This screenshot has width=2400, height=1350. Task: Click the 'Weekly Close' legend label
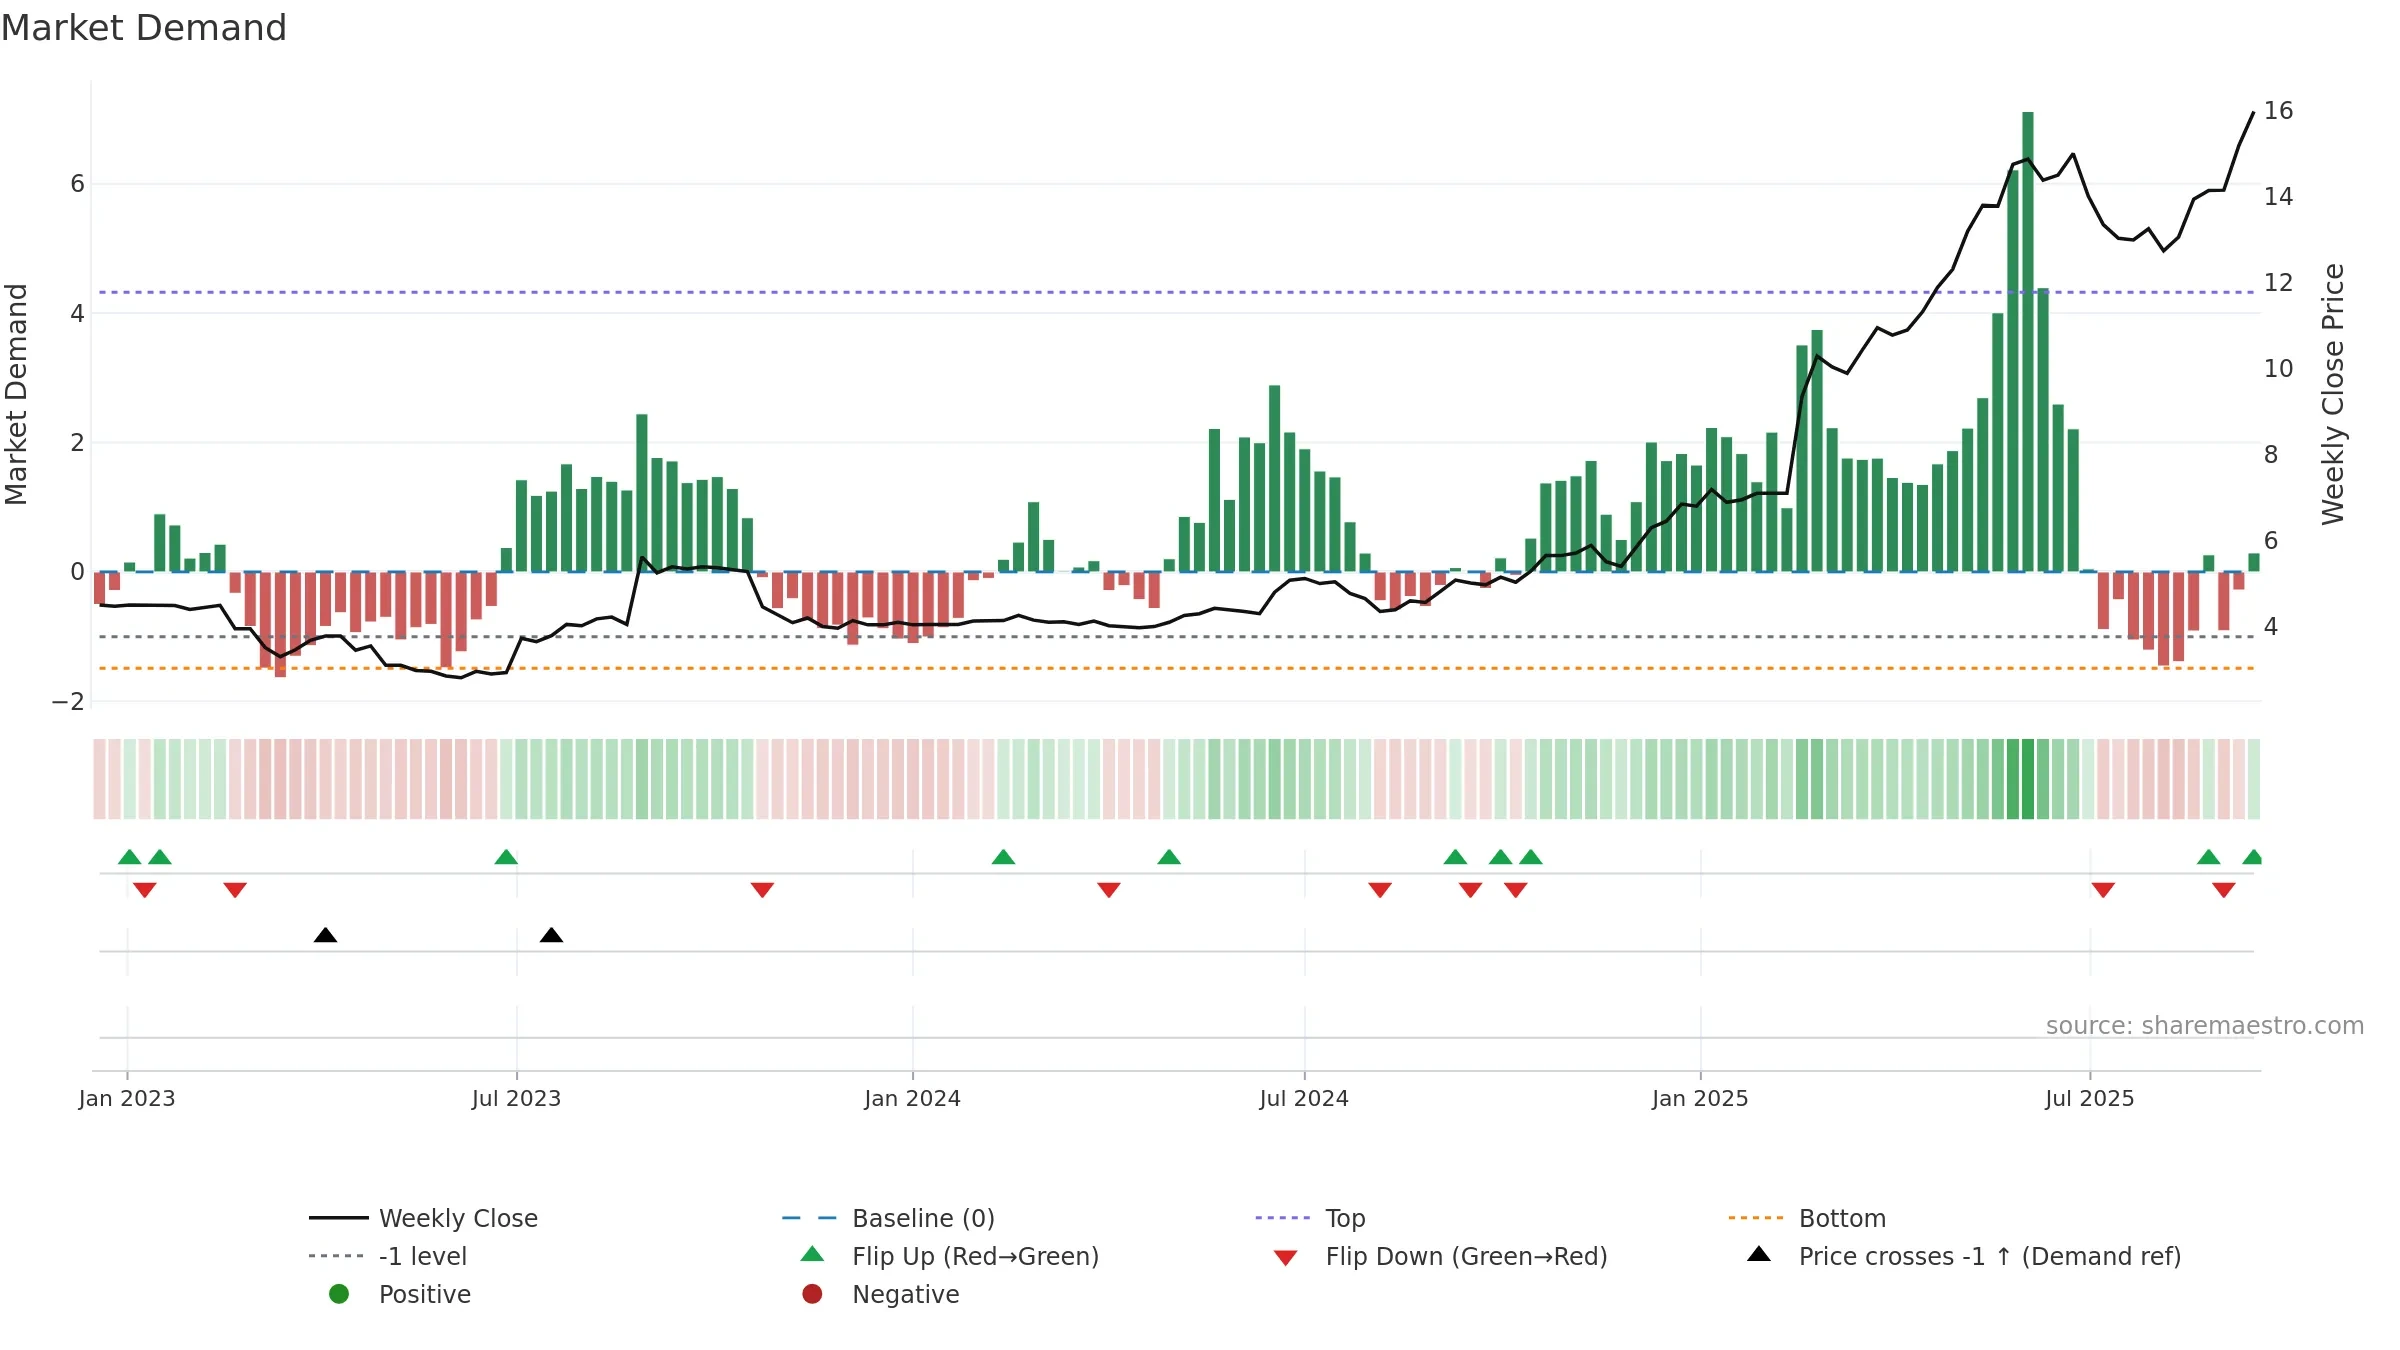coord(458,1218)
